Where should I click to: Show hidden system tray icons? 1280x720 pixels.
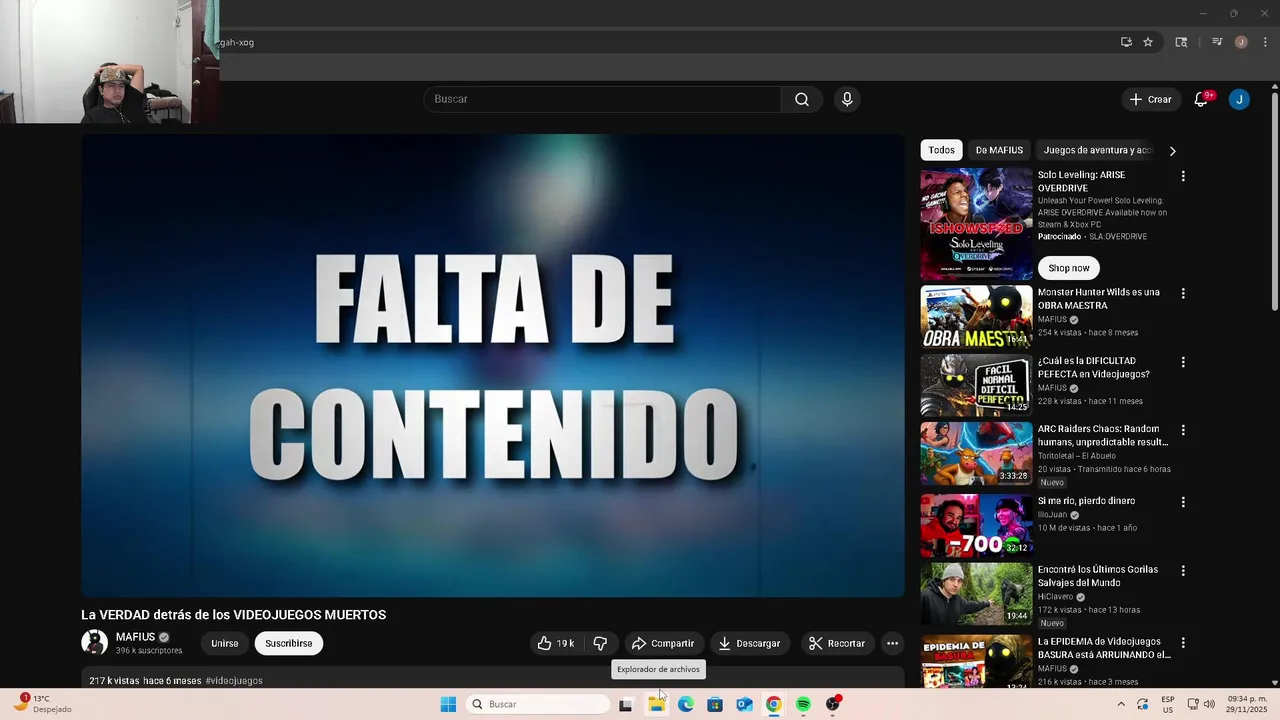[x=1120, y=704]
